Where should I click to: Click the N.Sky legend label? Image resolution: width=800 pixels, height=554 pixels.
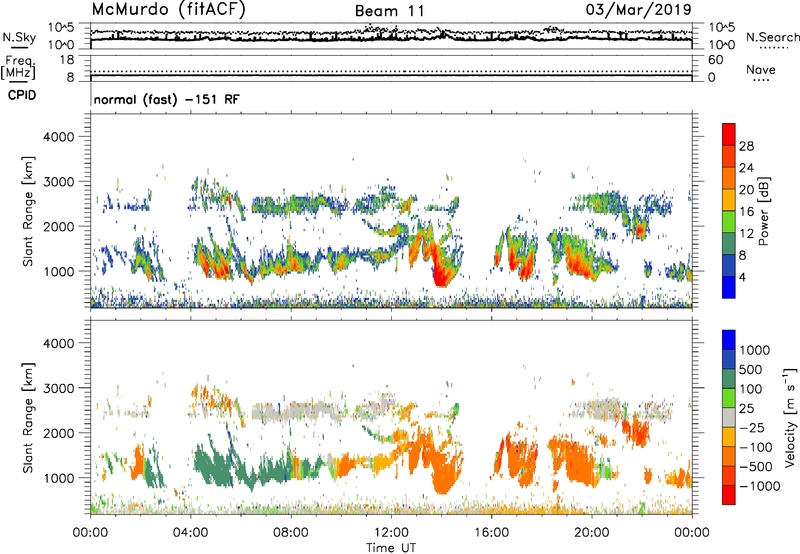(19, 37)
